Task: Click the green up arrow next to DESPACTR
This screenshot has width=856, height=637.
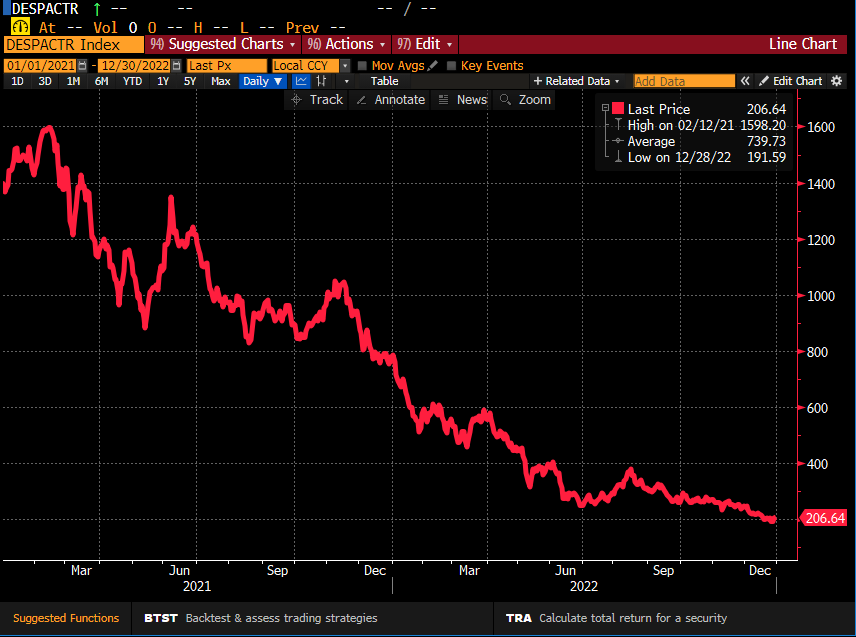Action: [97, 9]
